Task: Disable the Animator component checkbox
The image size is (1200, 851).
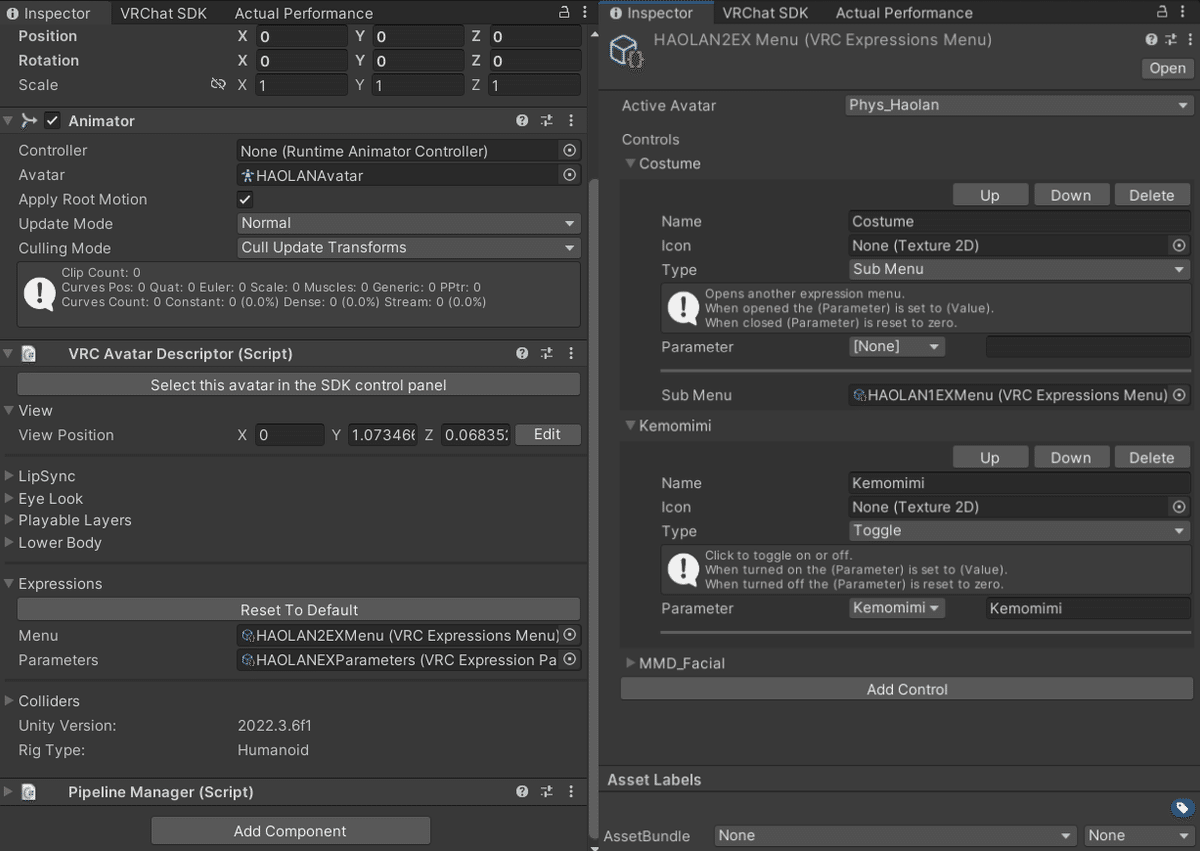Action: click(53, 121)
